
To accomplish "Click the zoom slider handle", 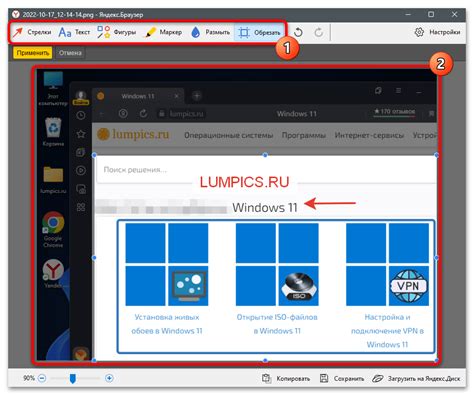I will point(72,378).
